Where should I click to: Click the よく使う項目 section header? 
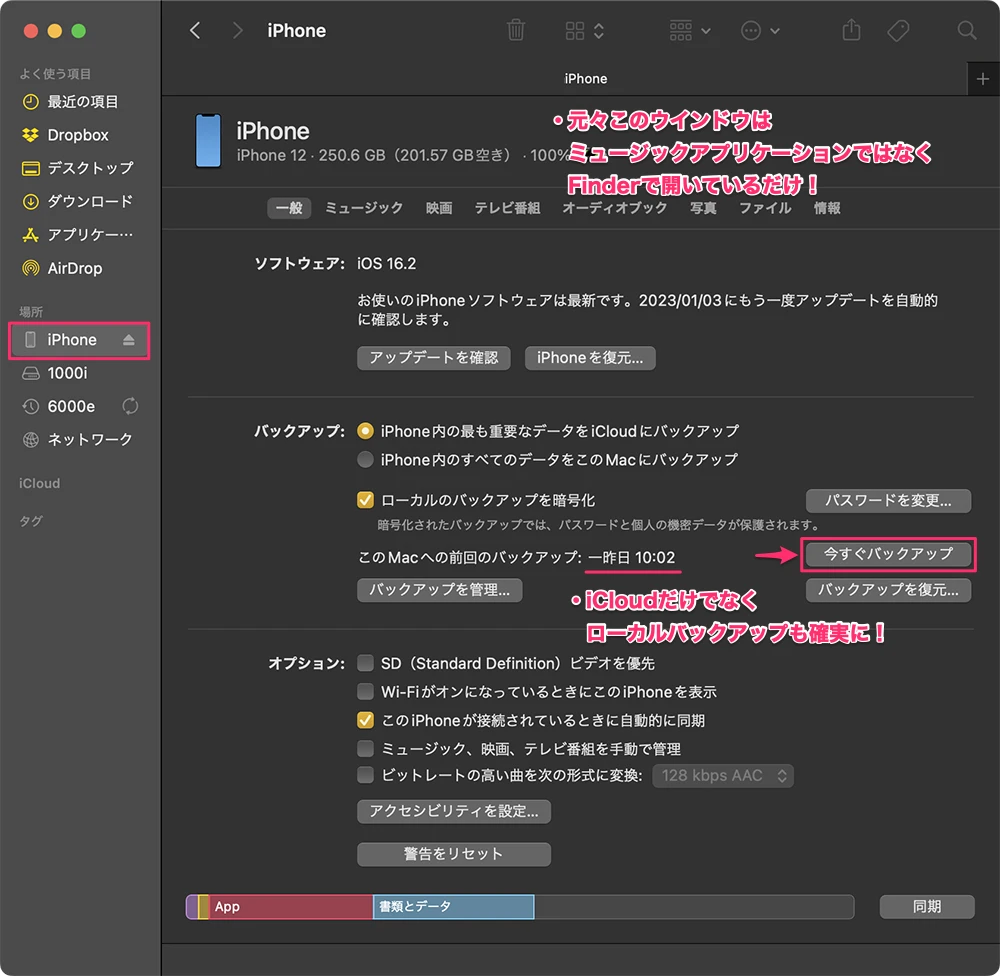tap(55, 74)
